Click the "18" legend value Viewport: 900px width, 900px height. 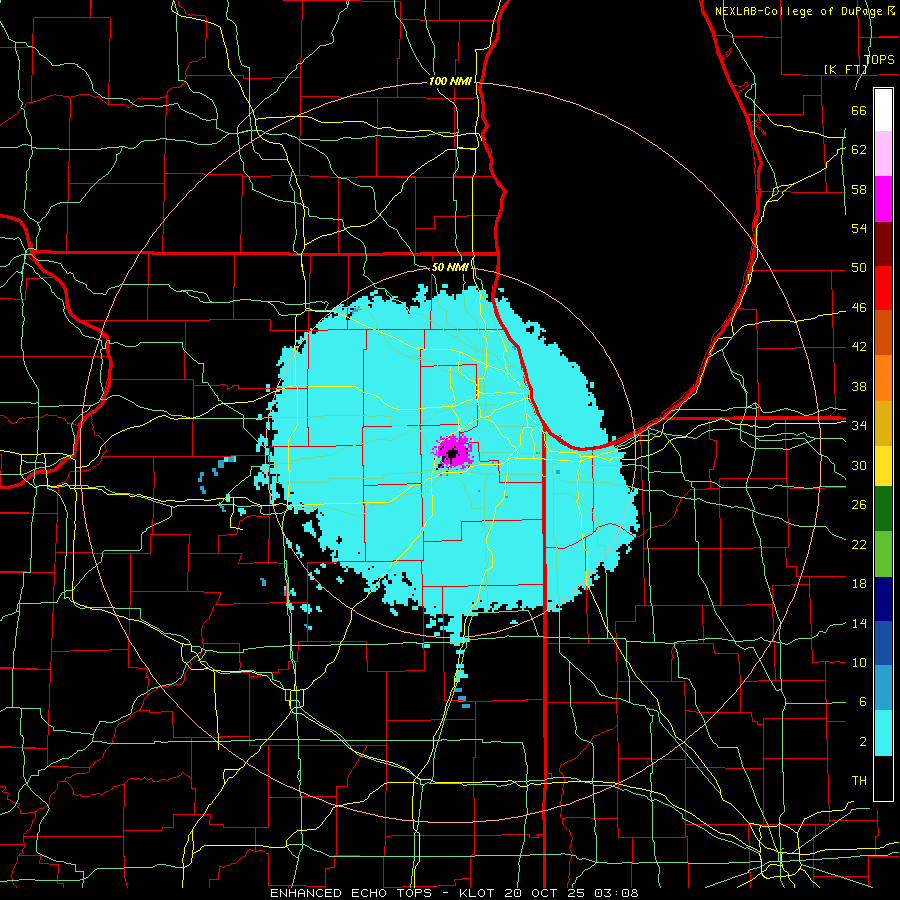point(859,584)
